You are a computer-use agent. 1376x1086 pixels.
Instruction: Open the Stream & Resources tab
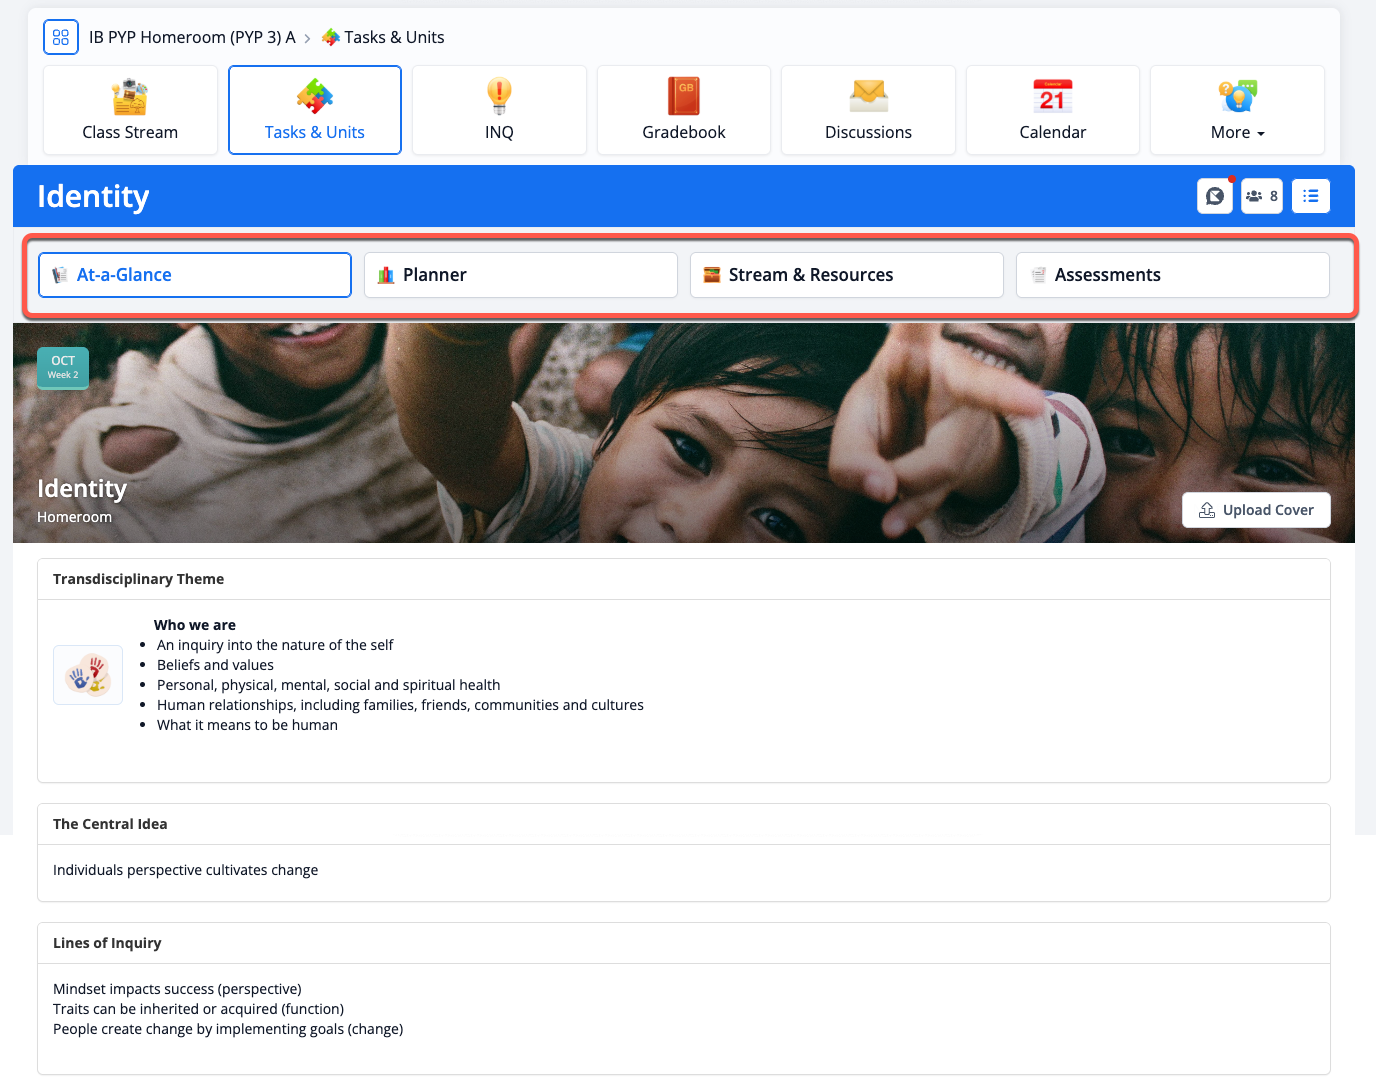click(x=846, y=275)
